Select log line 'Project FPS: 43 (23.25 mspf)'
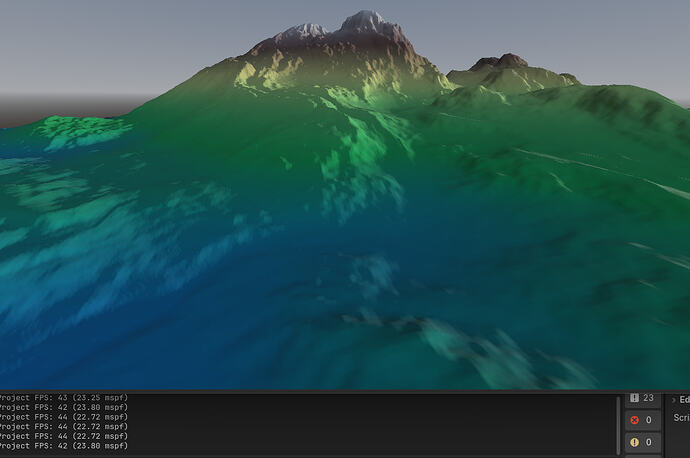 point(63,398)
